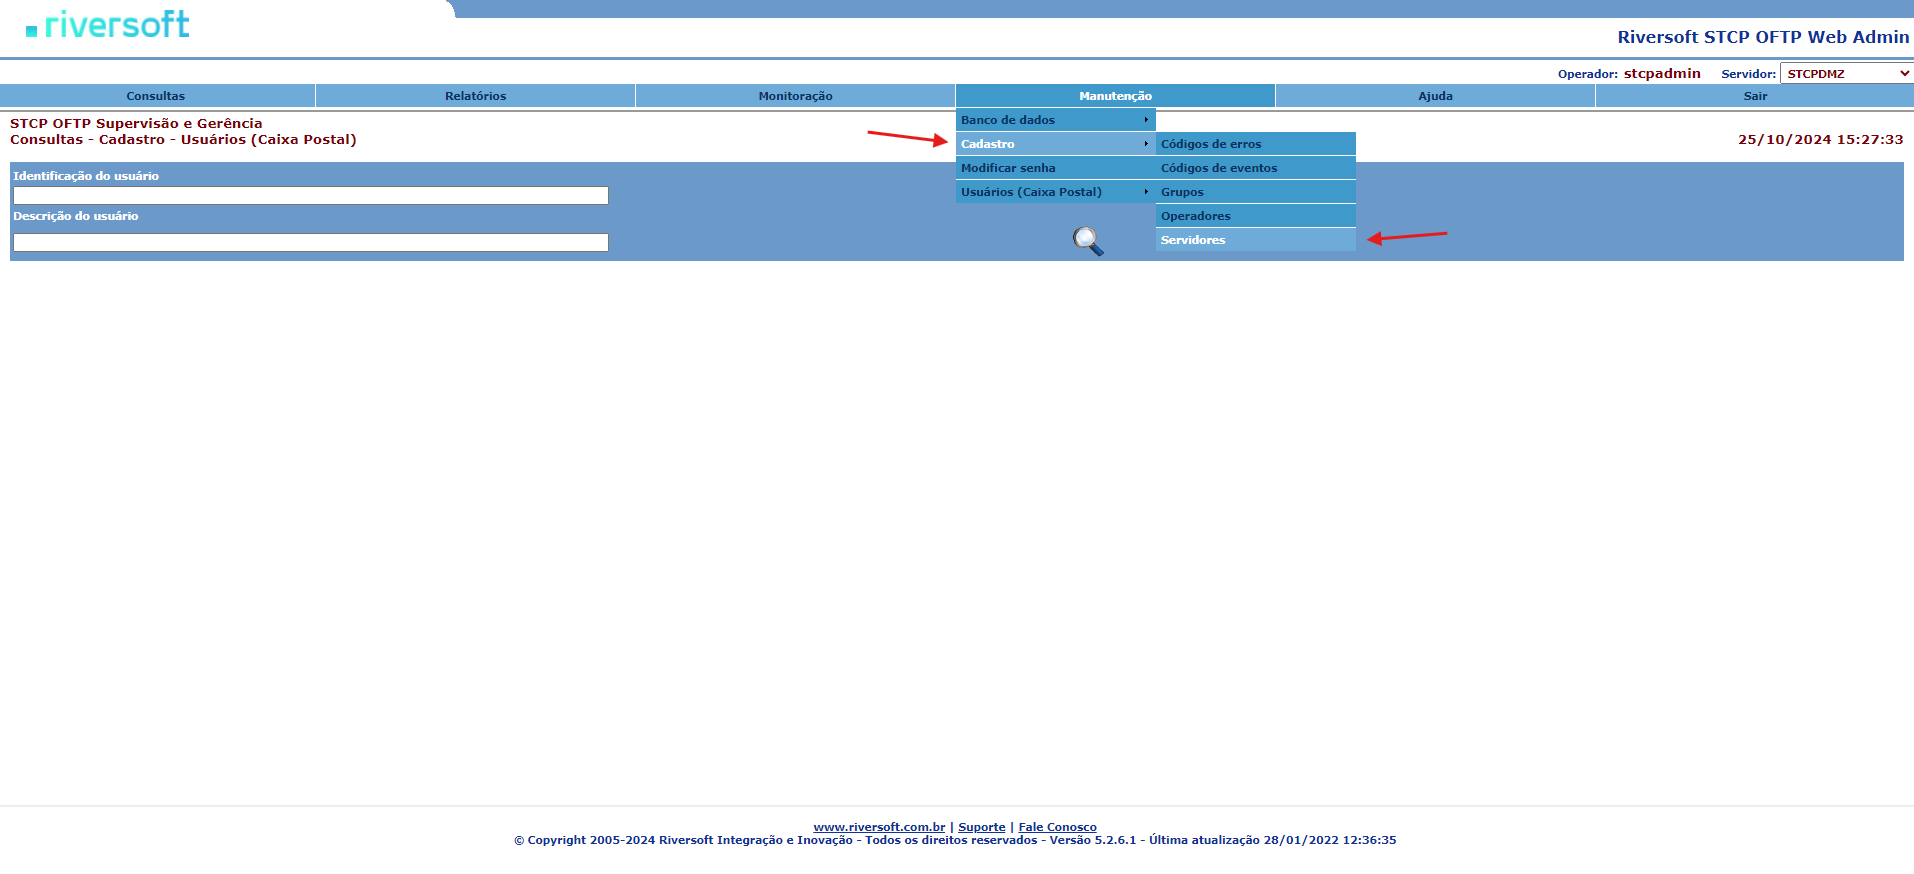
Task: Click the Consultas - Cadastro - Usuários breadcrumb text
Action: (x=183, y=140)
